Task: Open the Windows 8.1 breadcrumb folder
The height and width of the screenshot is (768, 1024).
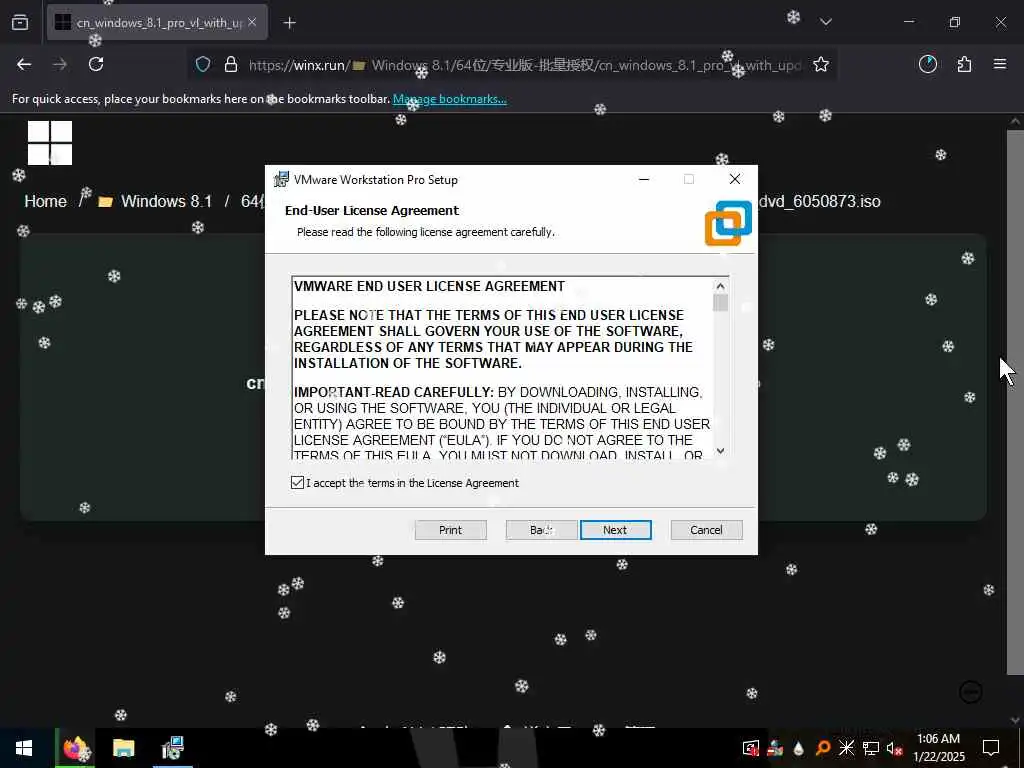Action: pos(167,201)
